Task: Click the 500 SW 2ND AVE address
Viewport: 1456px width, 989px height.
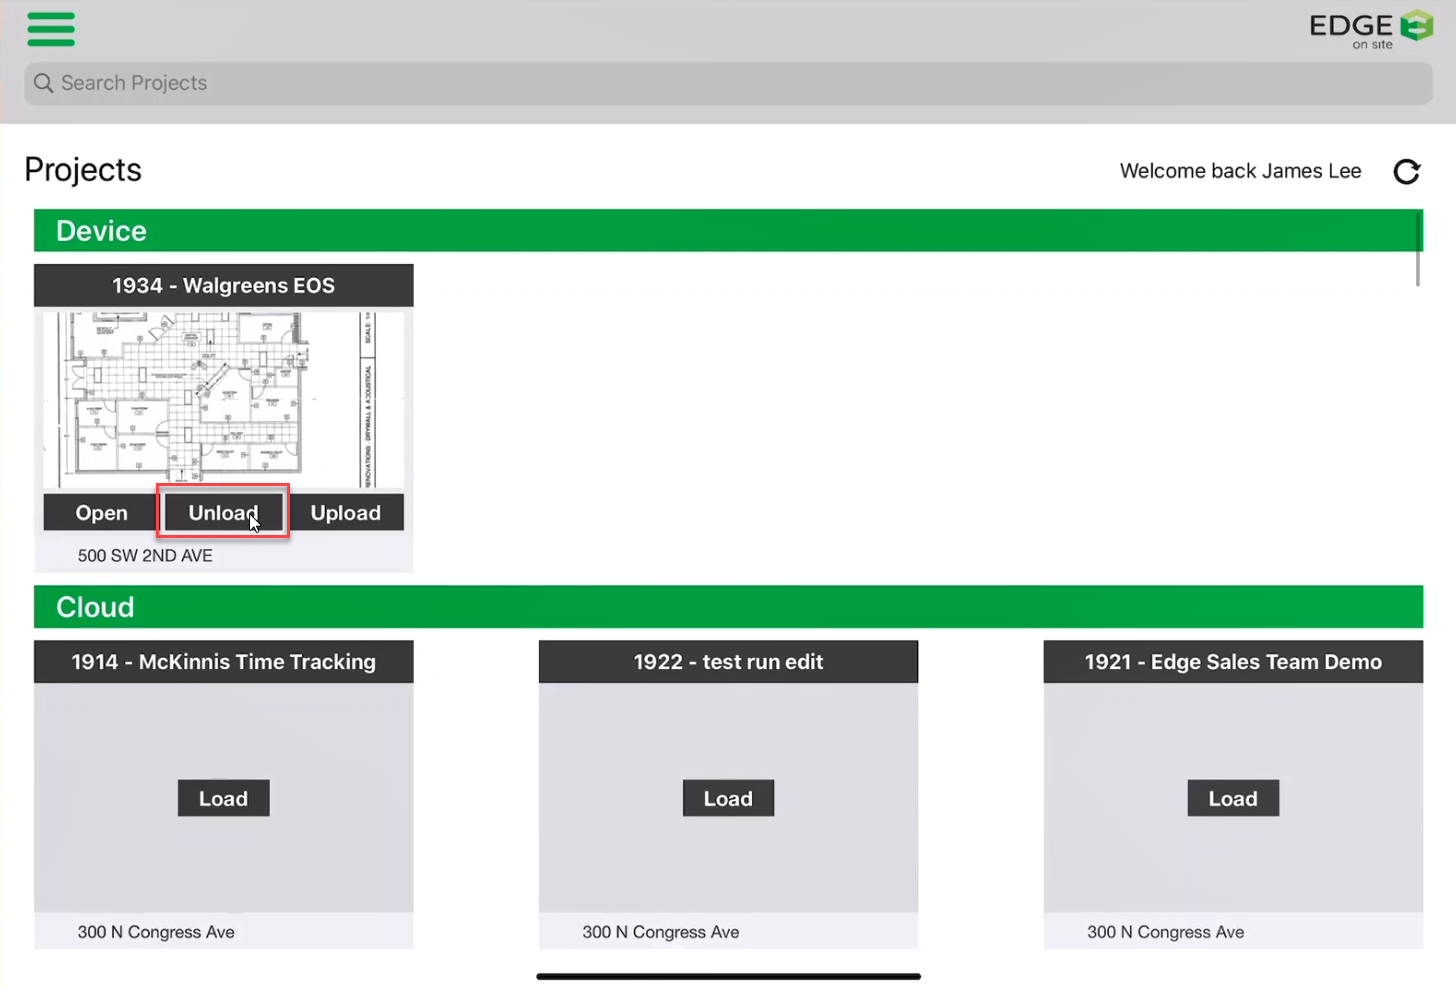Action: 145,556
